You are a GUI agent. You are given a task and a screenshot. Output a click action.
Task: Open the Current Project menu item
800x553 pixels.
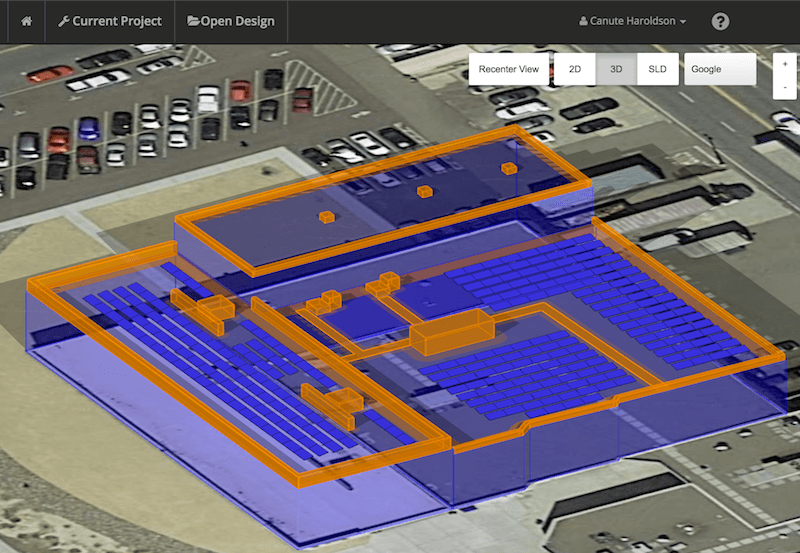(x=110, y=21)
